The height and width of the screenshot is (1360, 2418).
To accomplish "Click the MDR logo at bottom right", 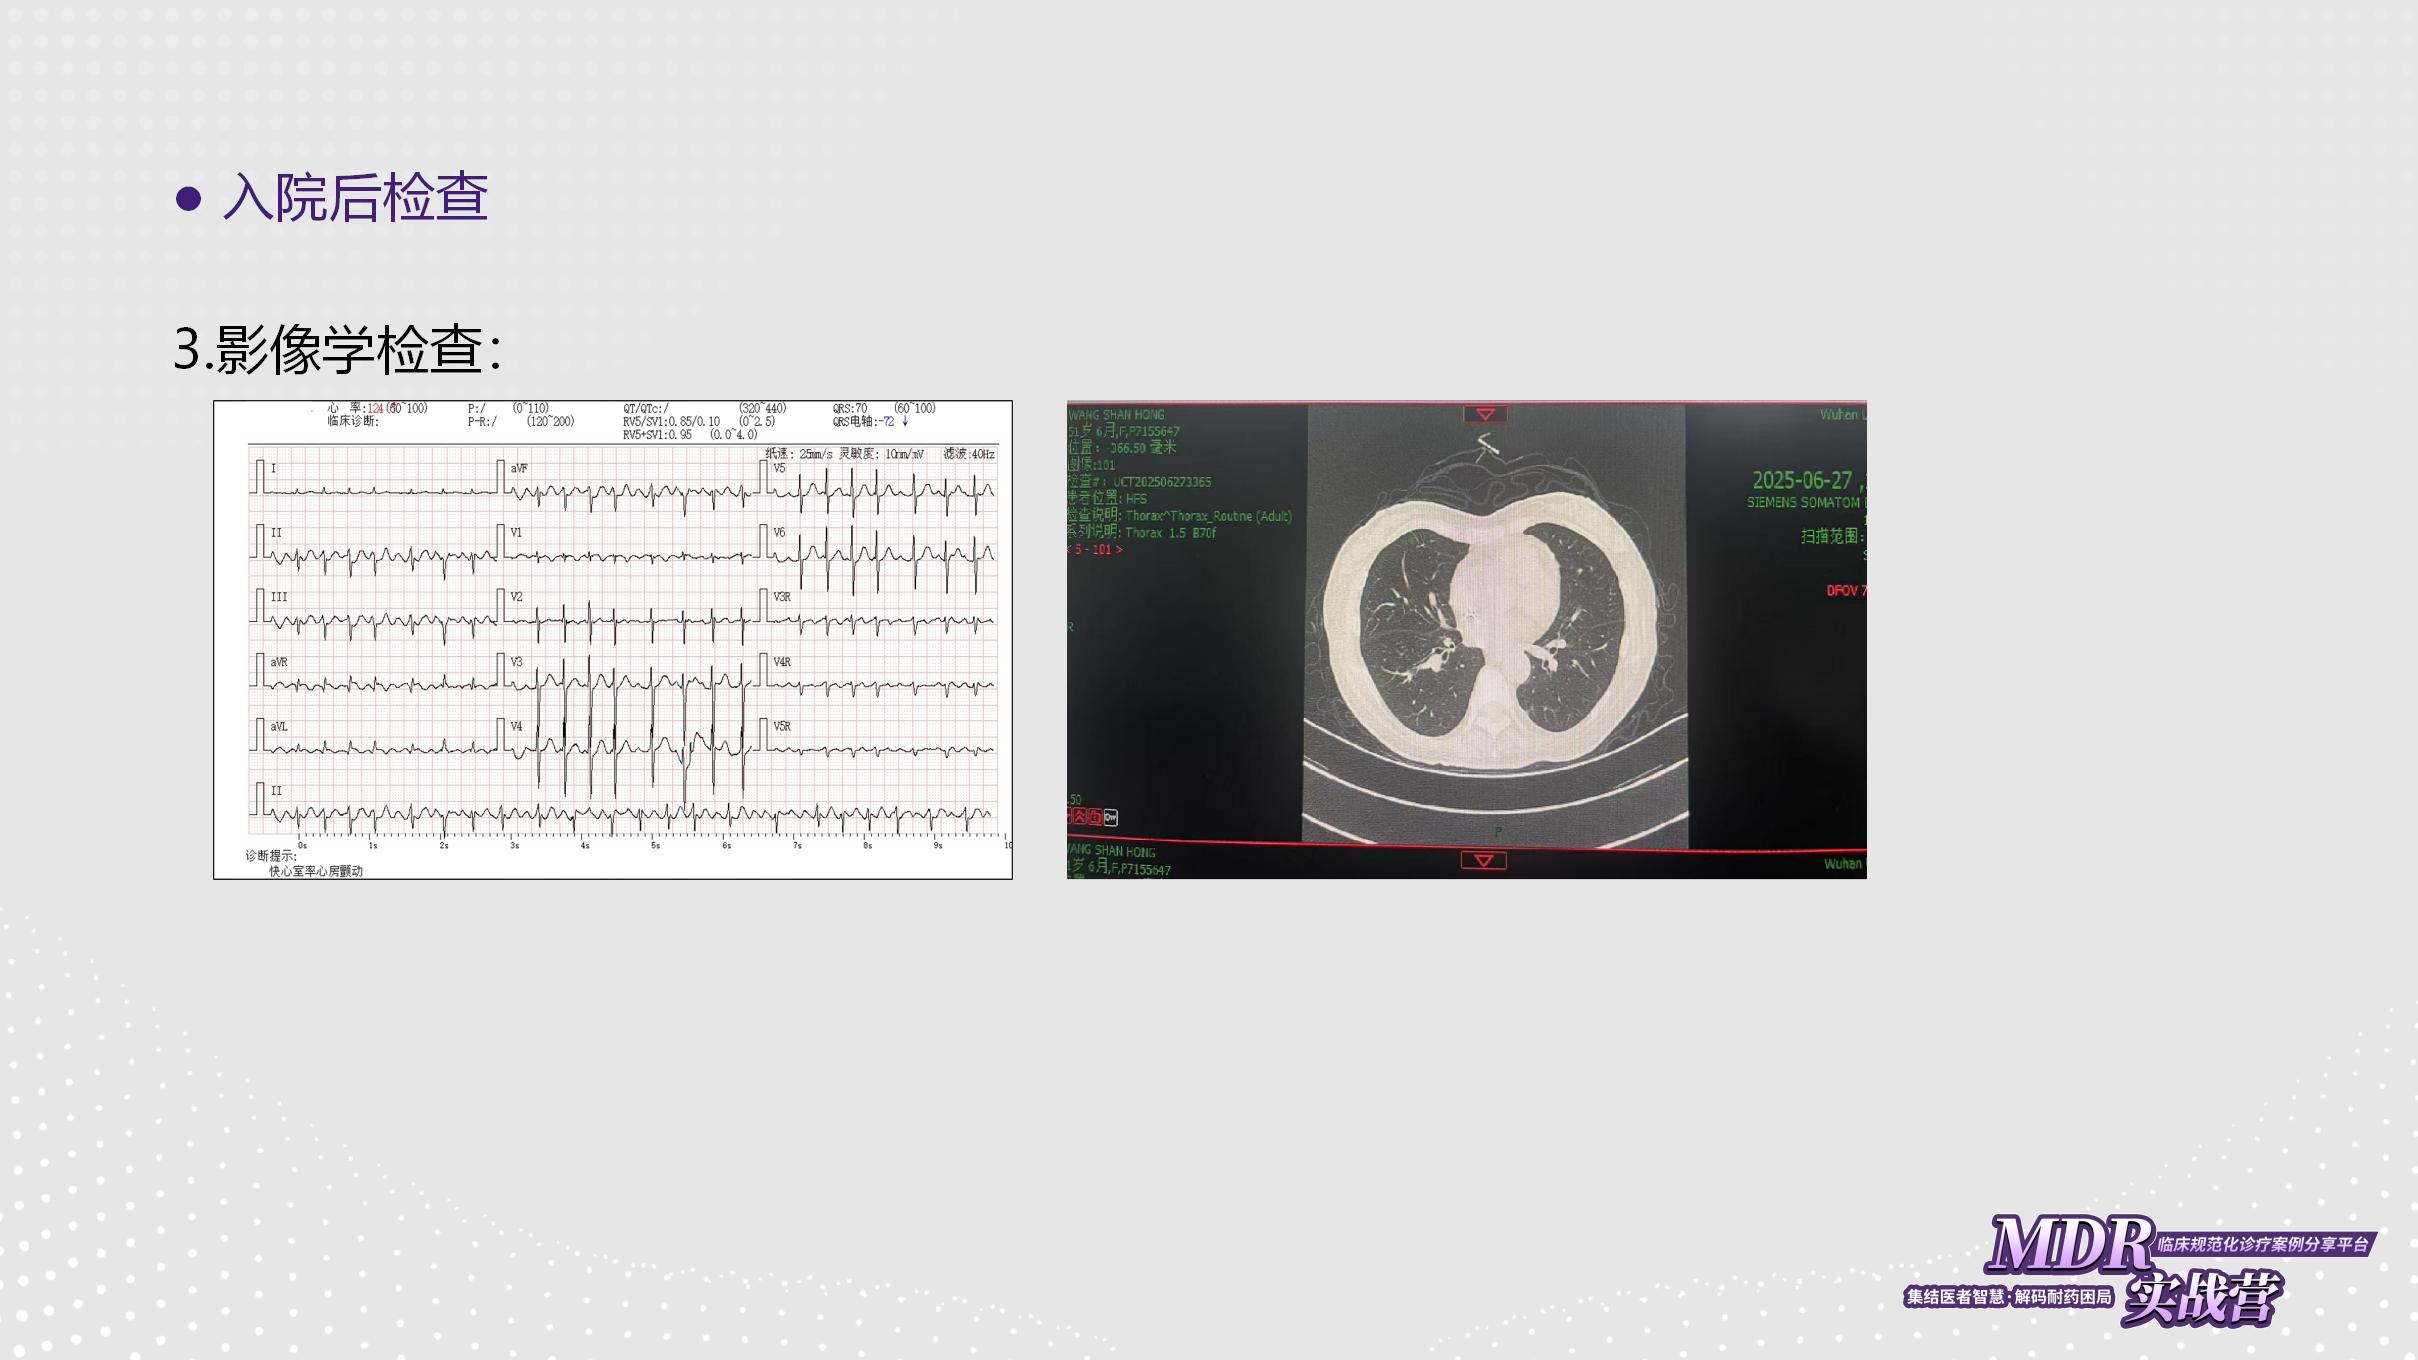I will pos(2068,1244).
